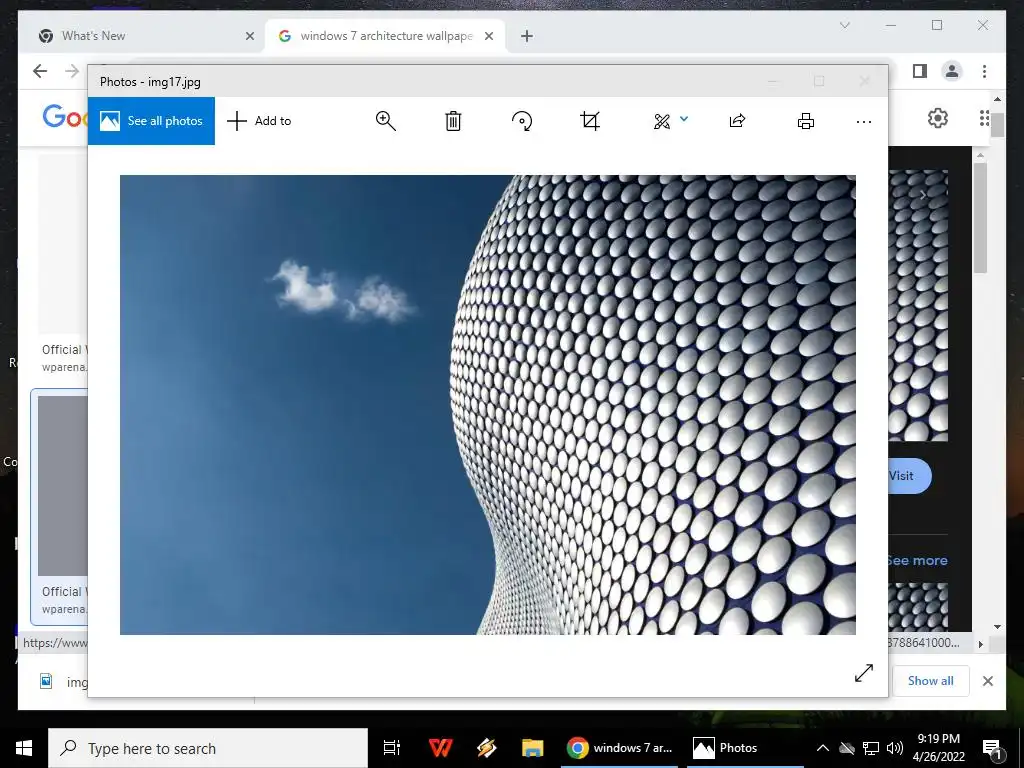Open the Chrome profile avatar

click(952, 71)
